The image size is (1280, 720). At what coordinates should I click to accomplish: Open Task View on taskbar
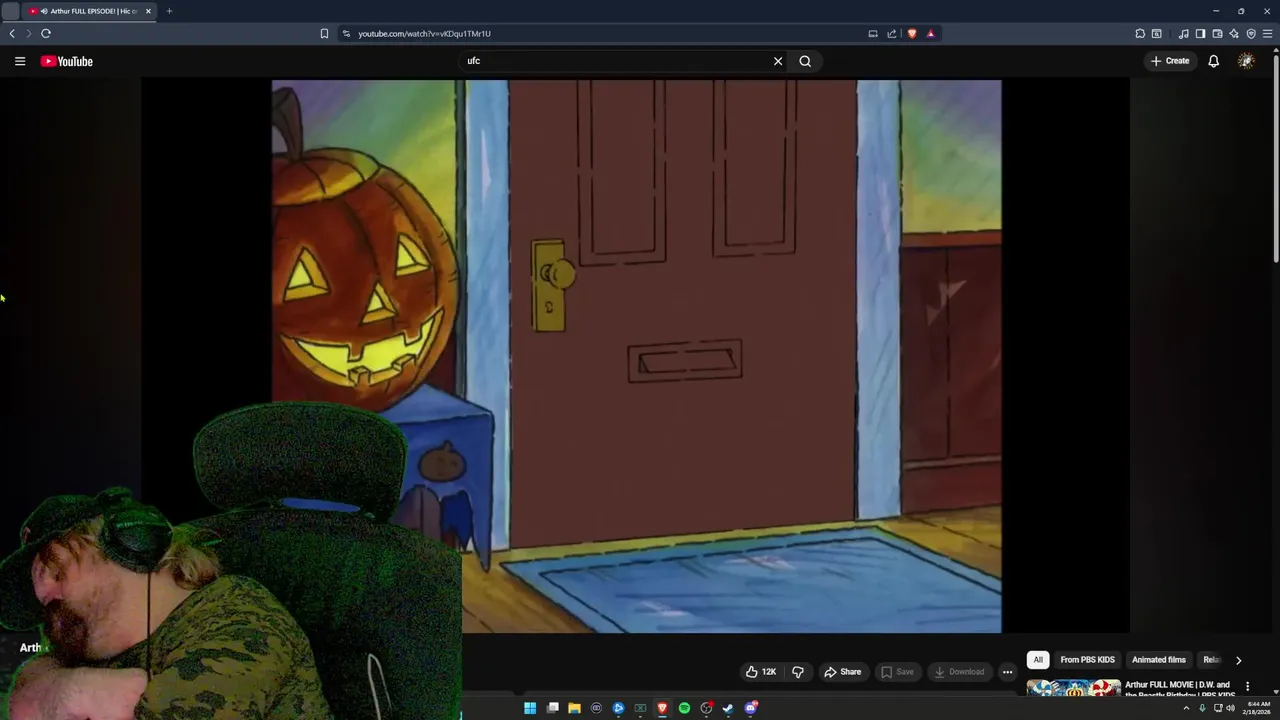tap(552, 708)
